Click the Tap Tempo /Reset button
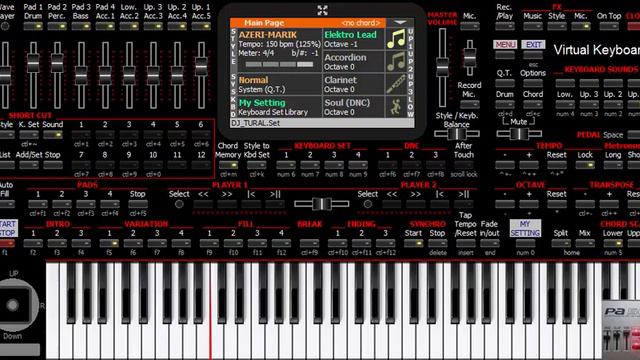The height and width of the screenshot is (360, 640). pos(465,243)
